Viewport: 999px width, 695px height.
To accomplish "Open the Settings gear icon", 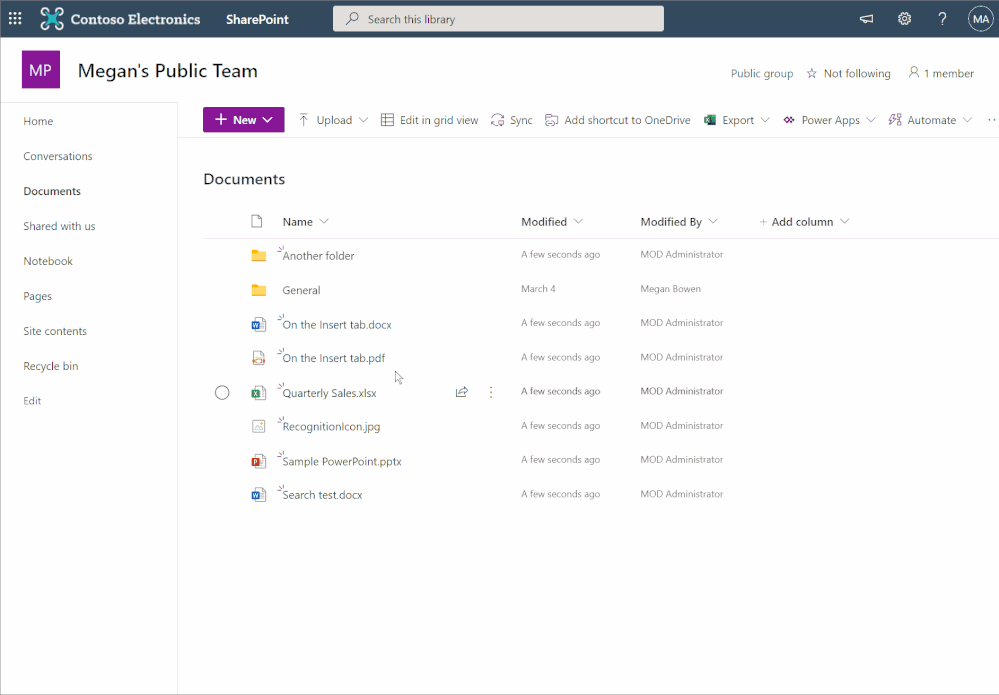I will point(904,18).
